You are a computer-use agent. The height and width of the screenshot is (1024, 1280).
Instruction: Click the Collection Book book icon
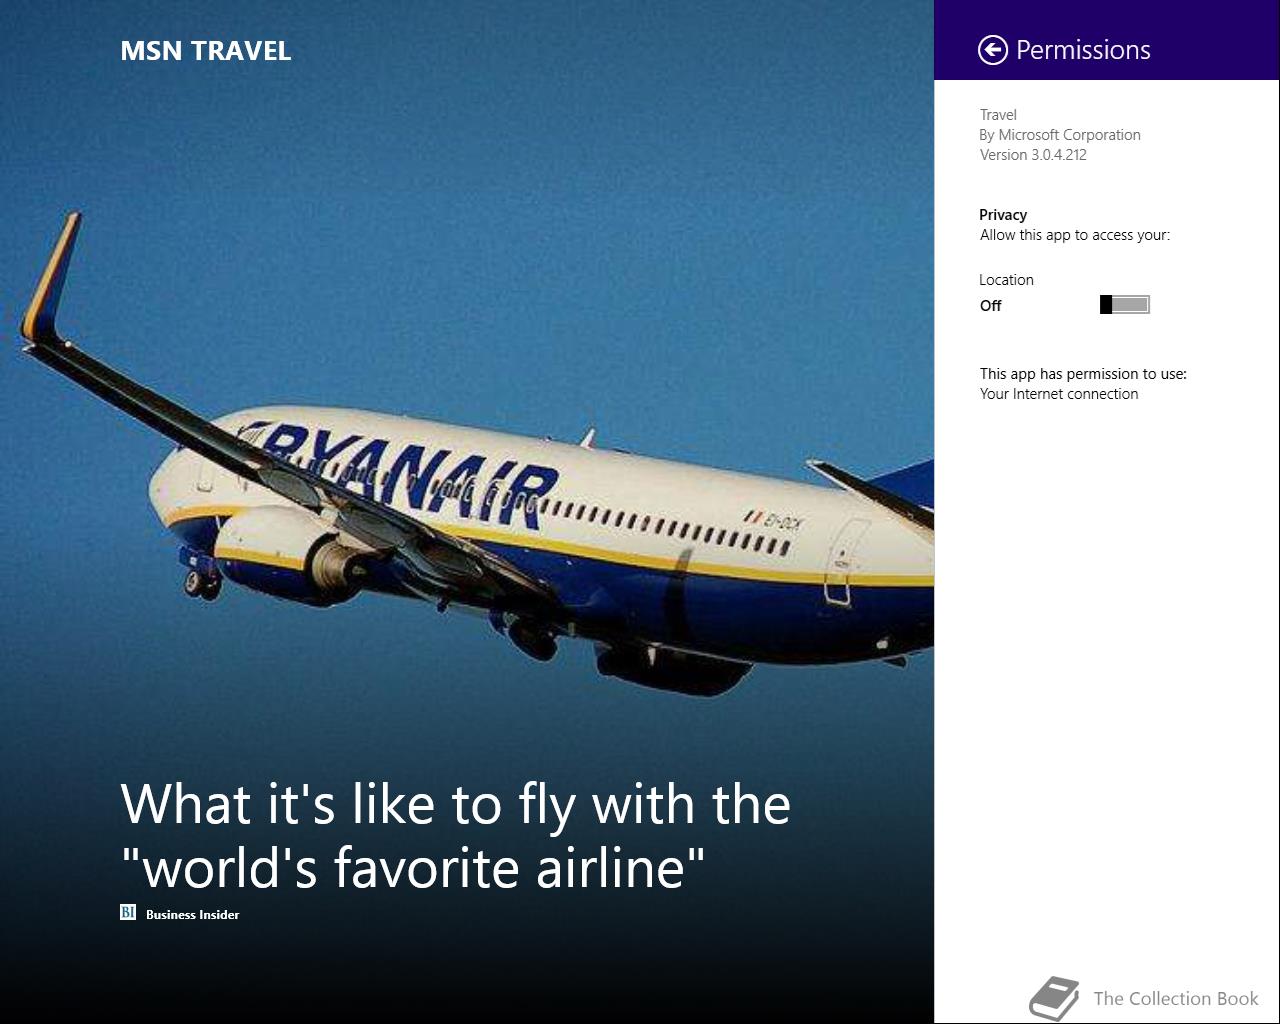pos(1054,999)
